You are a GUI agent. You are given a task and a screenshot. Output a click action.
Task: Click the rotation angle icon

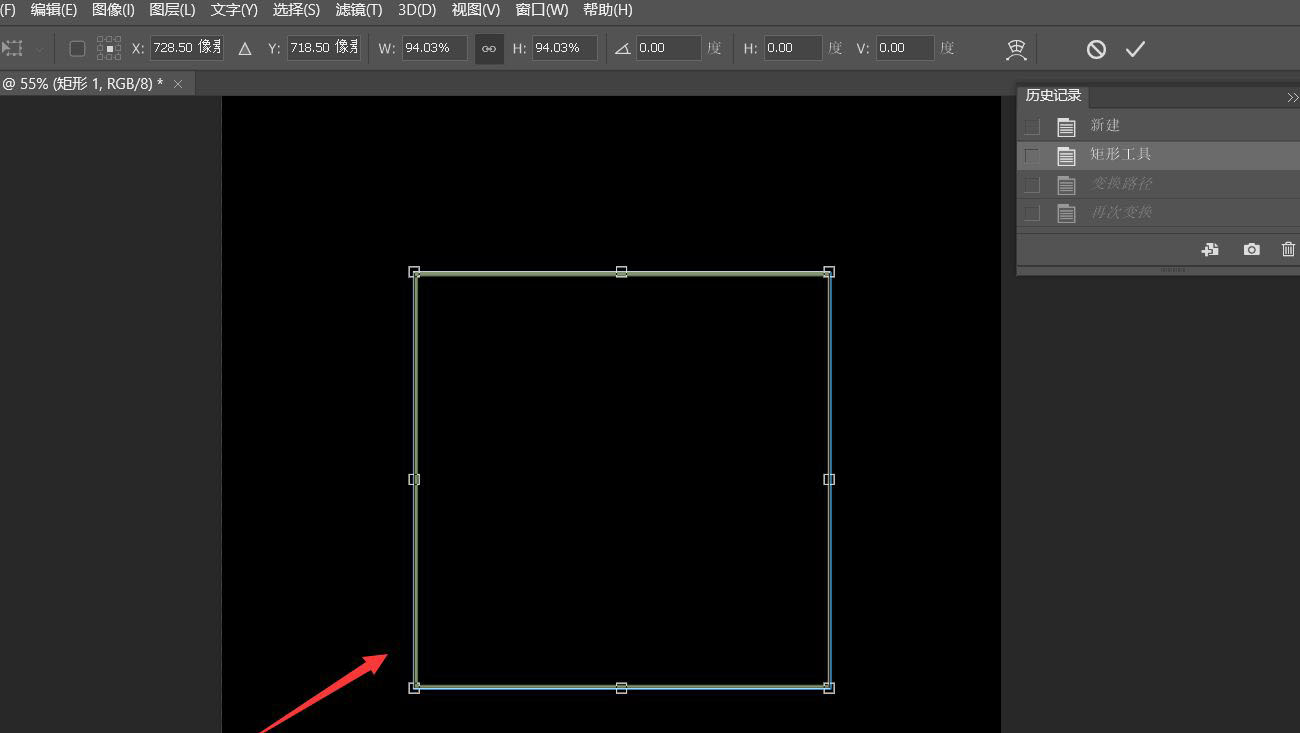point(622,48)
